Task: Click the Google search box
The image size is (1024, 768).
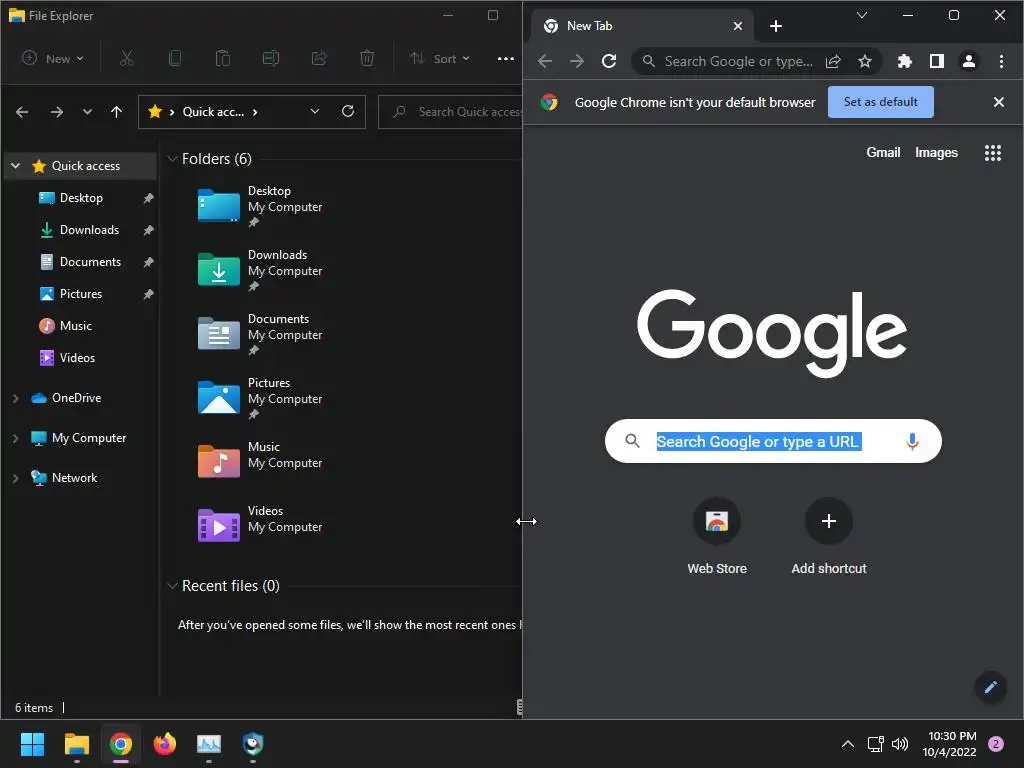Action: pyautogui.click(x=773, y=441)
